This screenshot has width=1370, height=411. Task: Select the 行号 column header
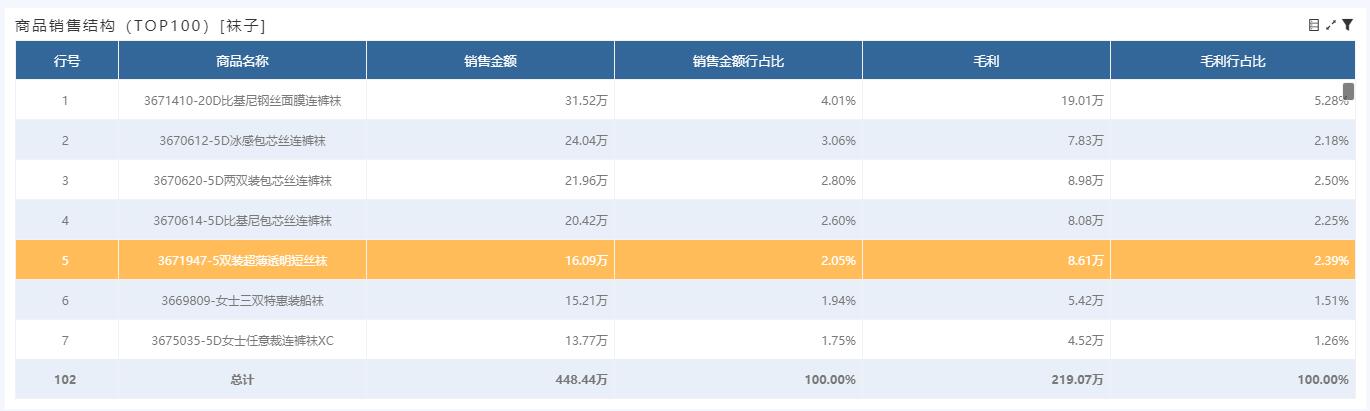[67, 61]
